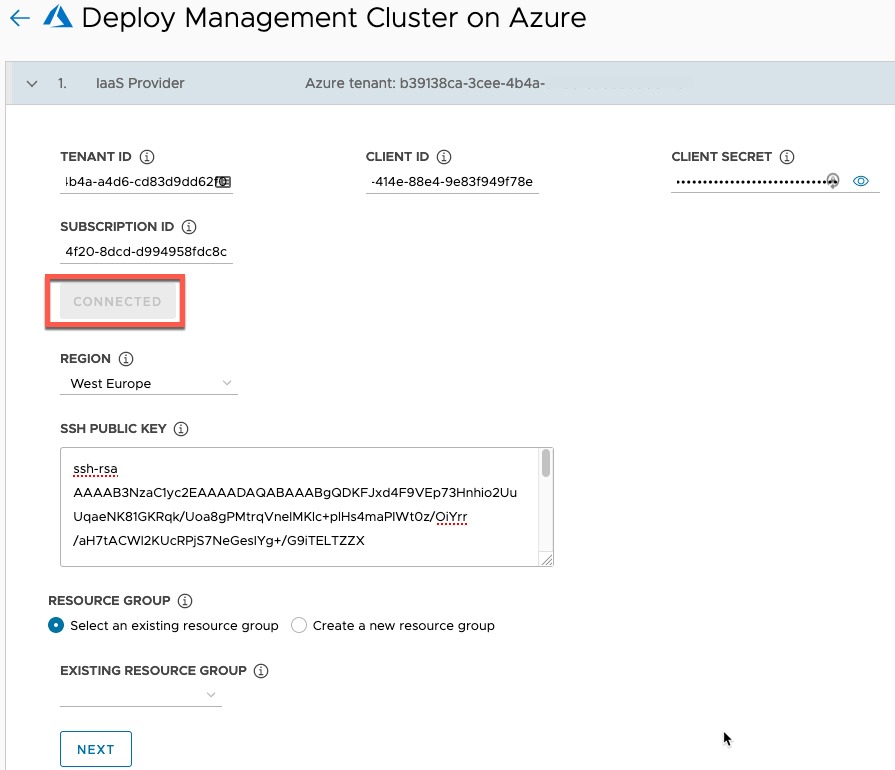The image size is (895, 770).
Task: Click the back arrow icon
Action: 19,18
